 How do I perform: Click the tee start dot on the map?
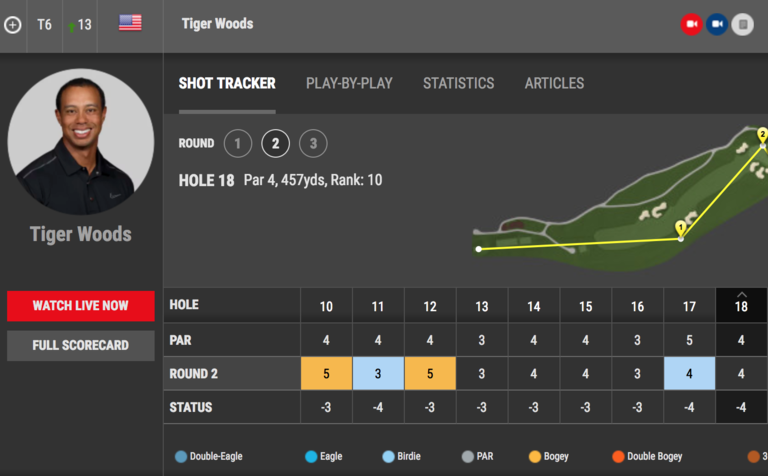479,249
